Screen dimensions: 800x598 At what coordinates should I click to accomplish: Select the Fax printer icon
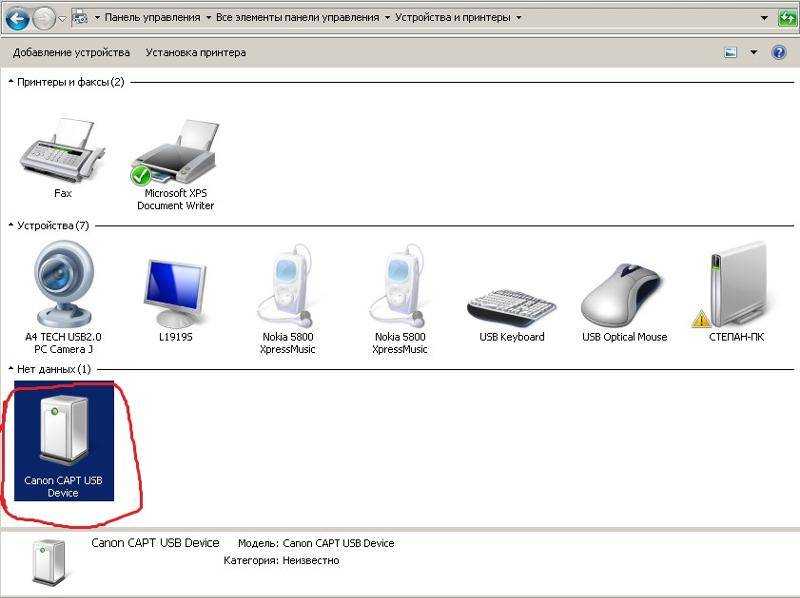tap(63, 158)
